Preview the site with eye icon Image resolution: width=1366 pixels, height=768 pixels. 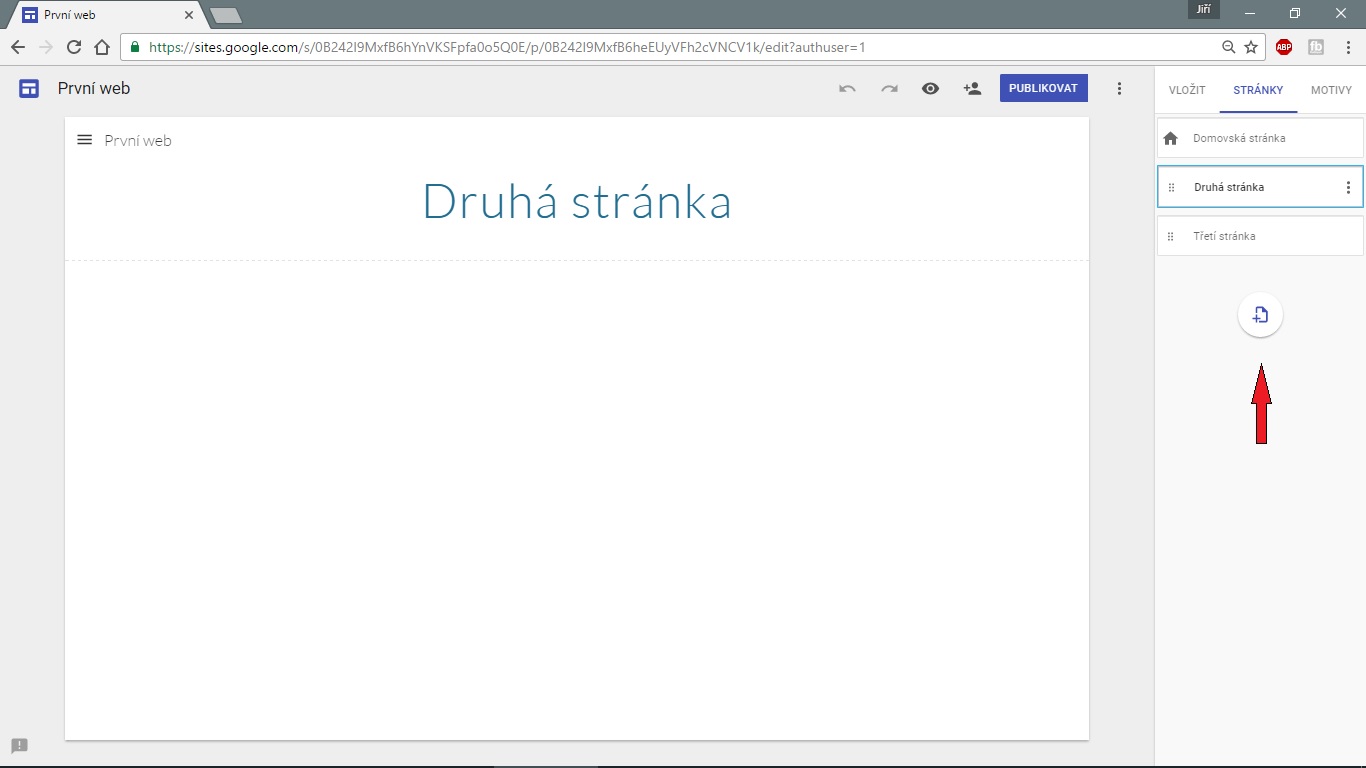click(930, 88)
